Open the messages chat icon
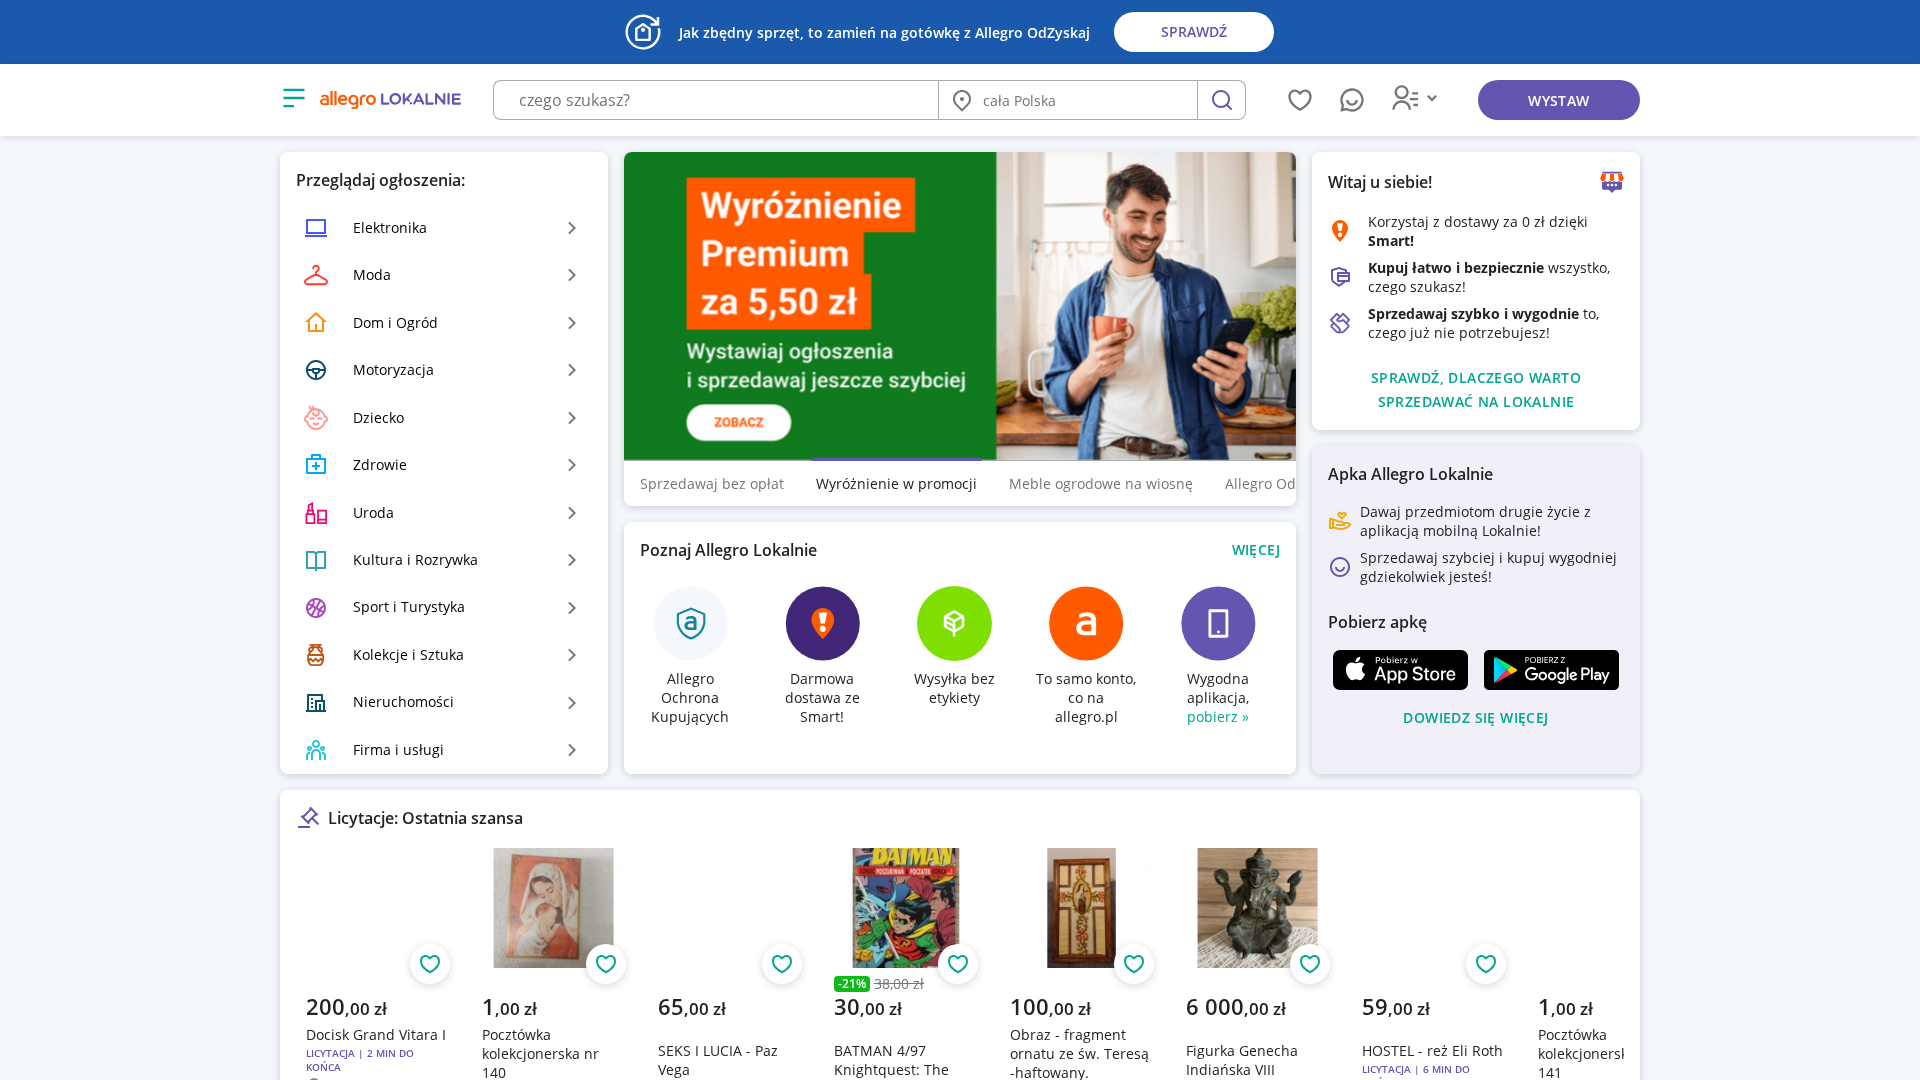Image resolution: width=1920 pixels, height=1080 pixels. pyautogui.click(x=1352, y=100)
